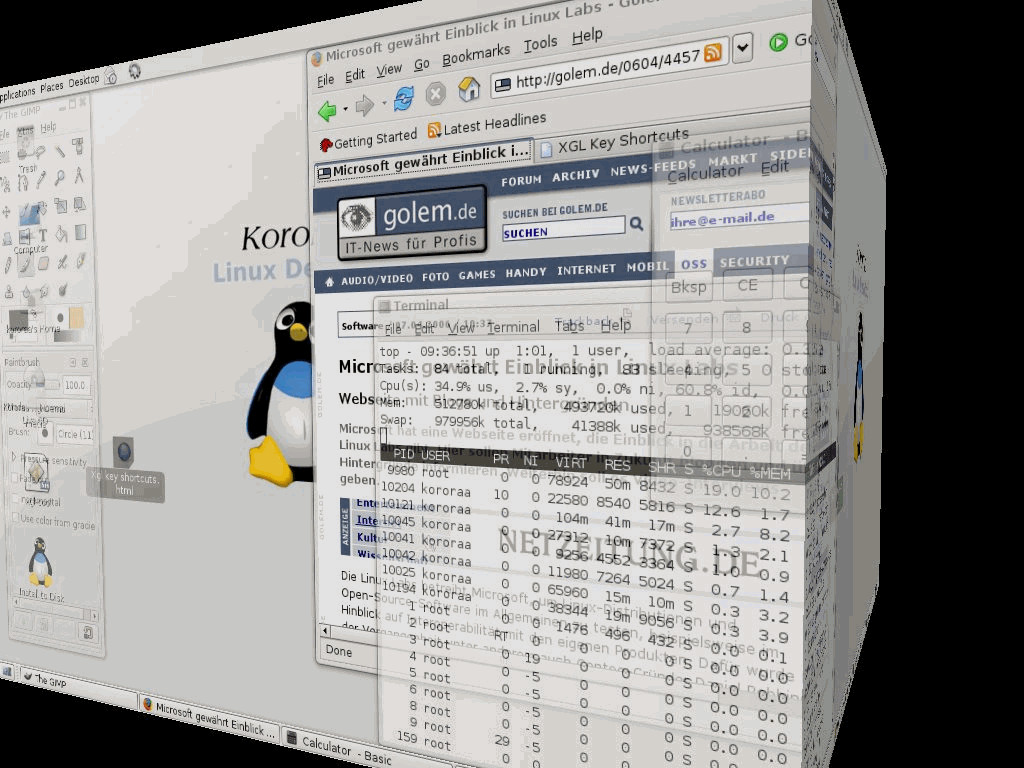Image resolution: width=1024 pixels, height=768 pixels.
Task: Click the golem.de home icon in navigation bar
Action: (x=329, y=281)
